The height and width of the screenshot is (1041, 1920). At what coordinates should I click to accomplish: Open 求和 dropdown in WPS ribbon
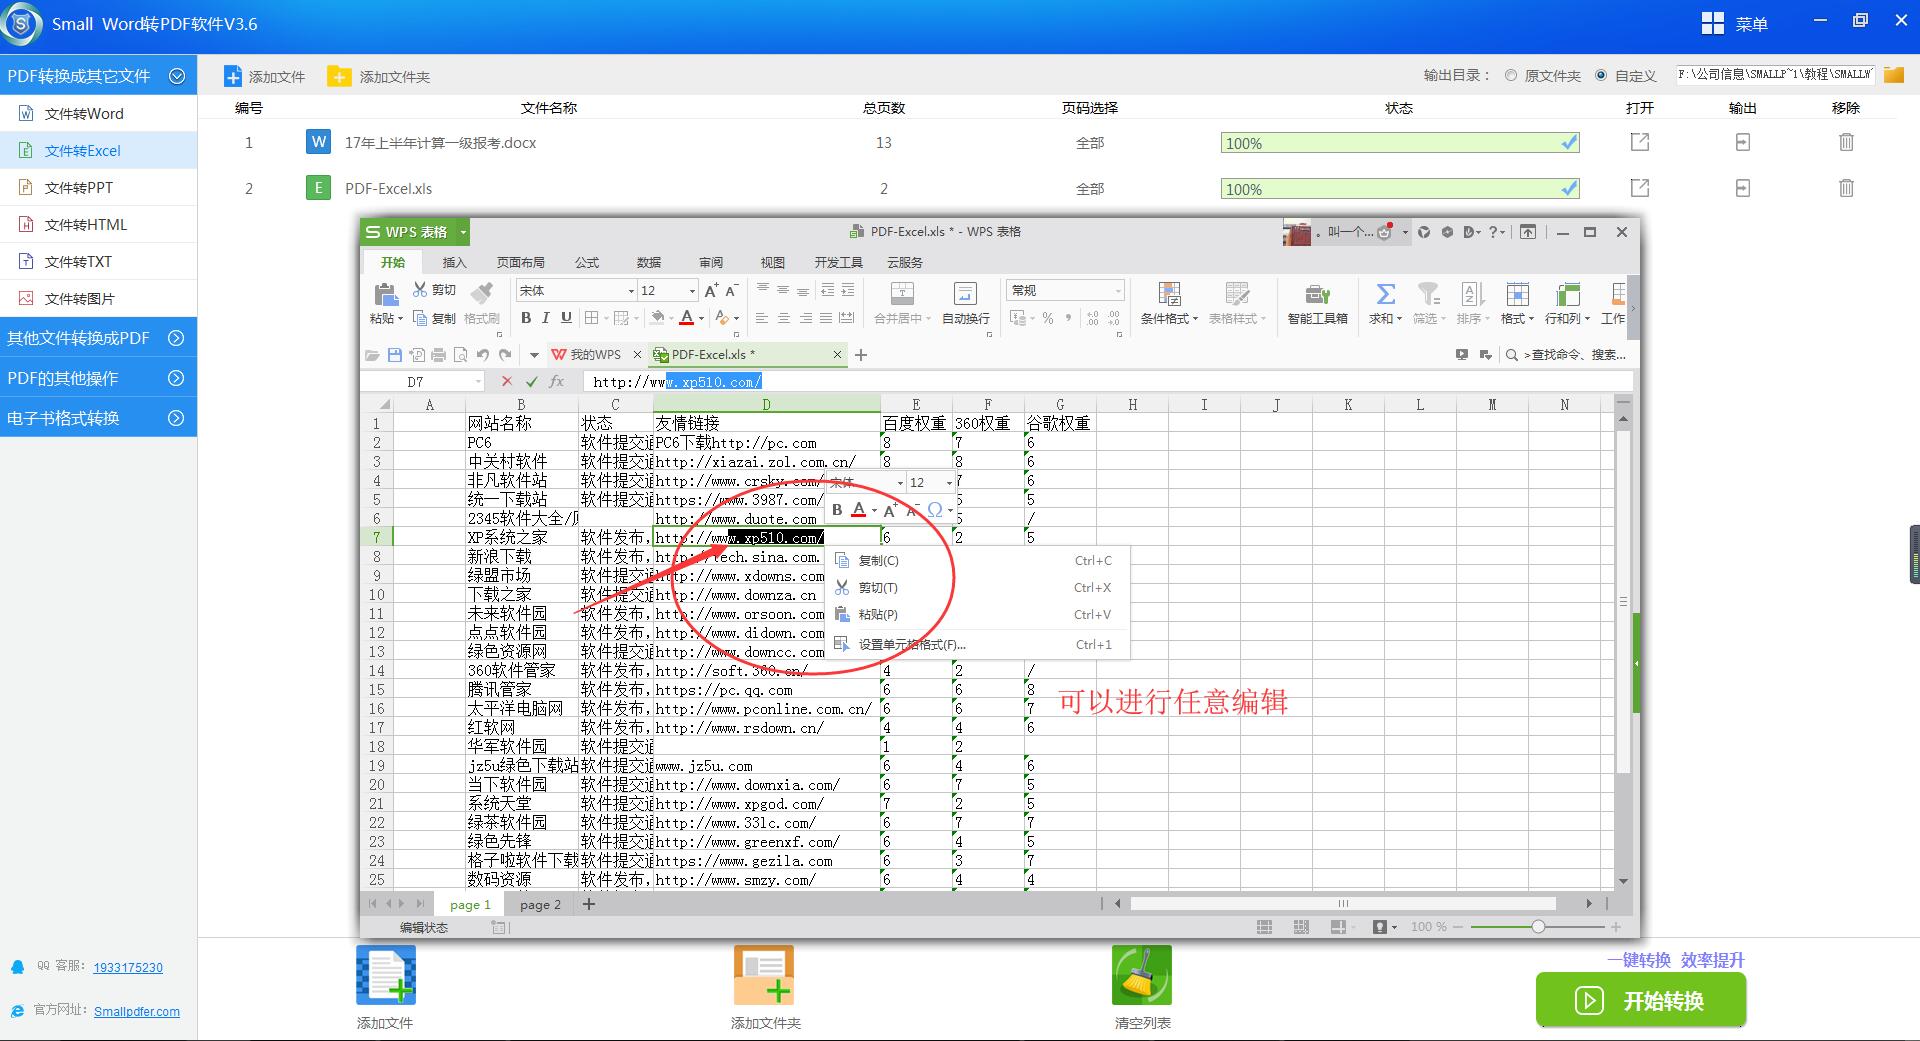[x=1386, y=319]
